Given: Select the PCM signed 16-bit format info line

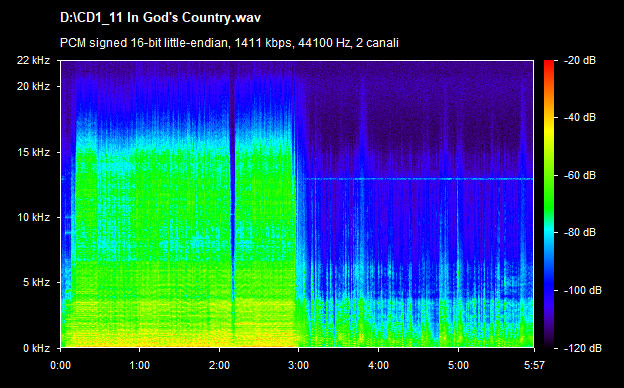Looking at the screenshot, I should 229,43.
